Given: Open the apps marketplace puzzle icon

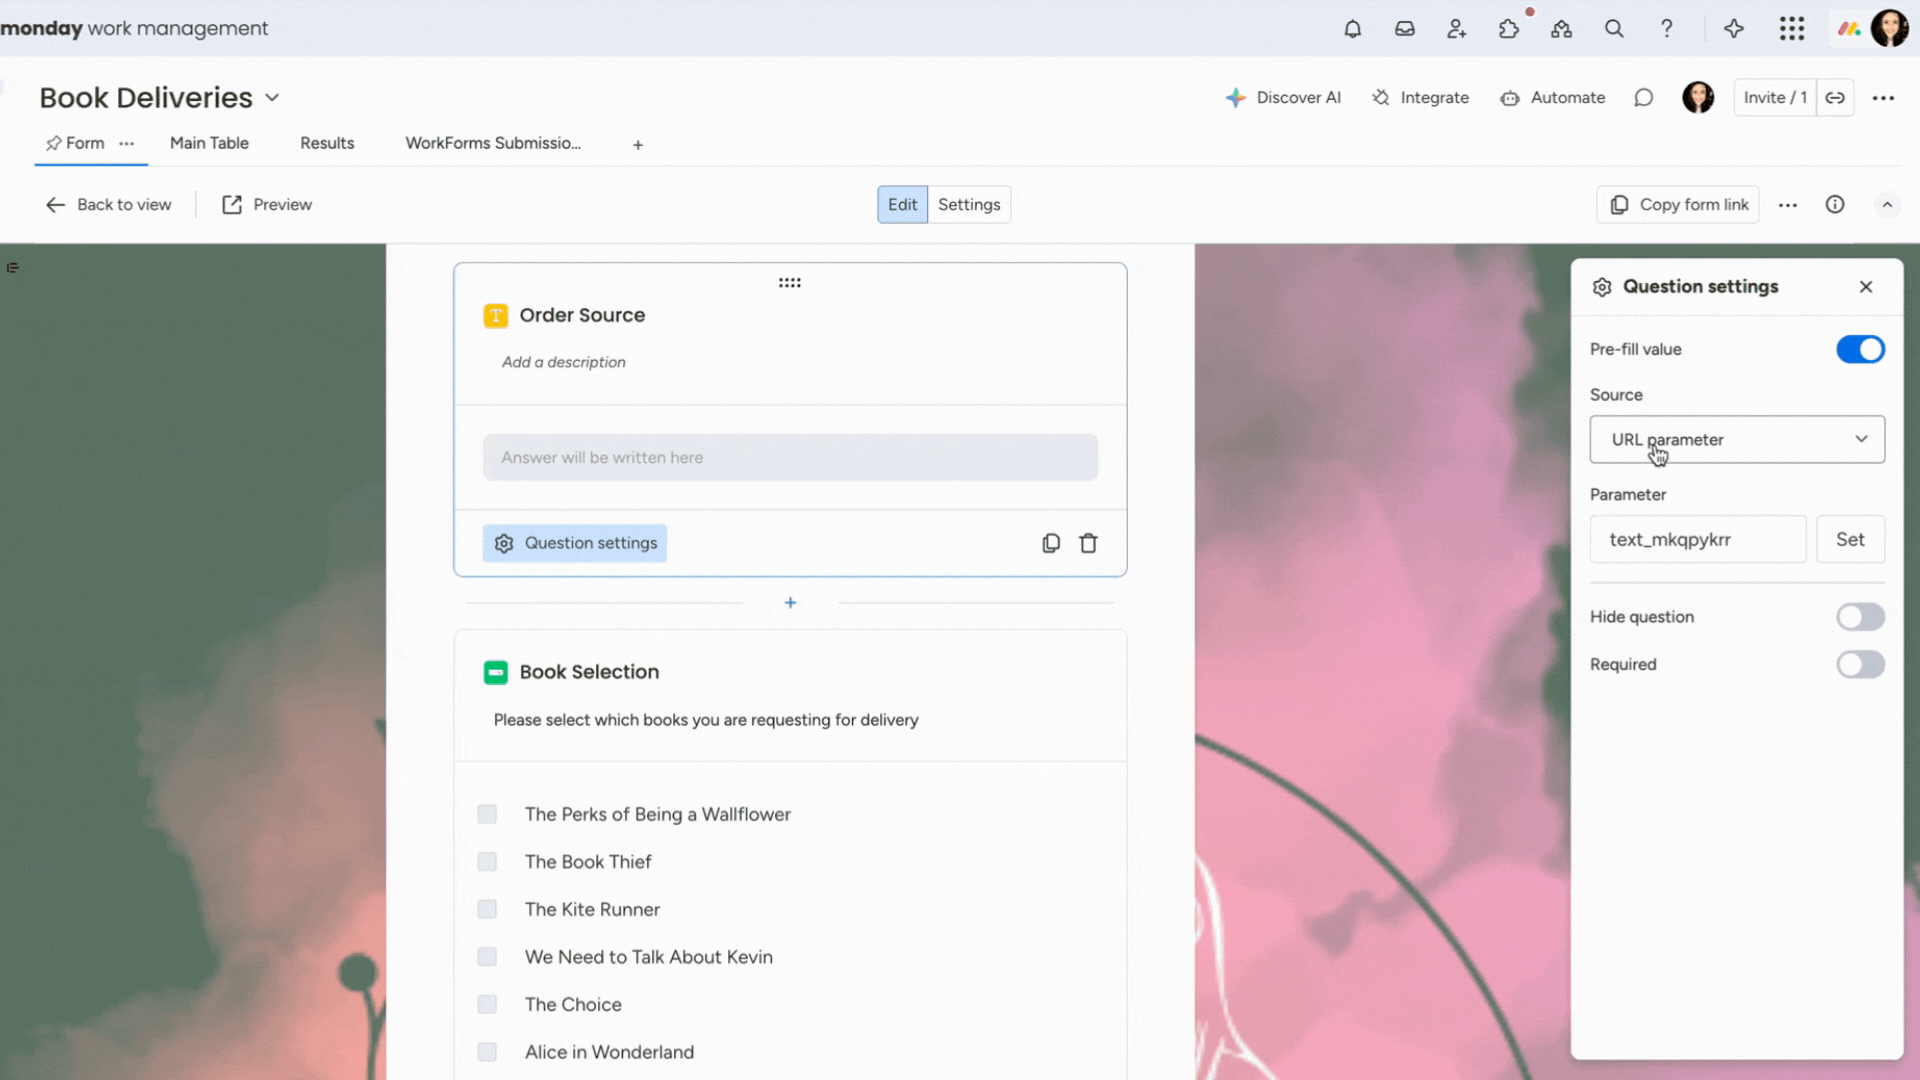Looking at the screenshot, I should [1509, 29].
